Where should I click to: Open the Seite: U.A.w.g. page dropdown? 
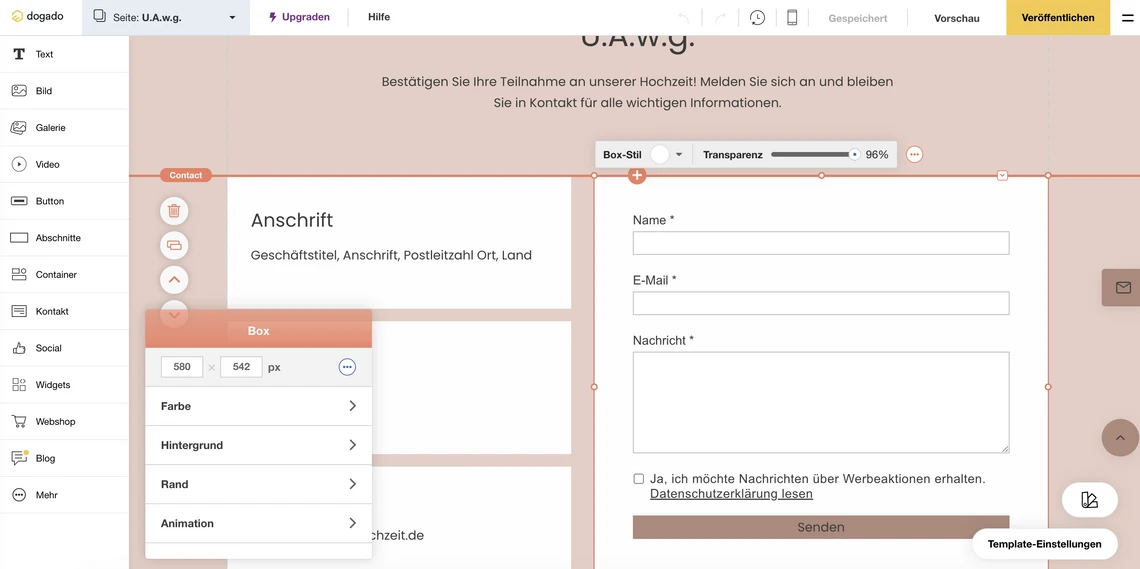click(166, 17)
